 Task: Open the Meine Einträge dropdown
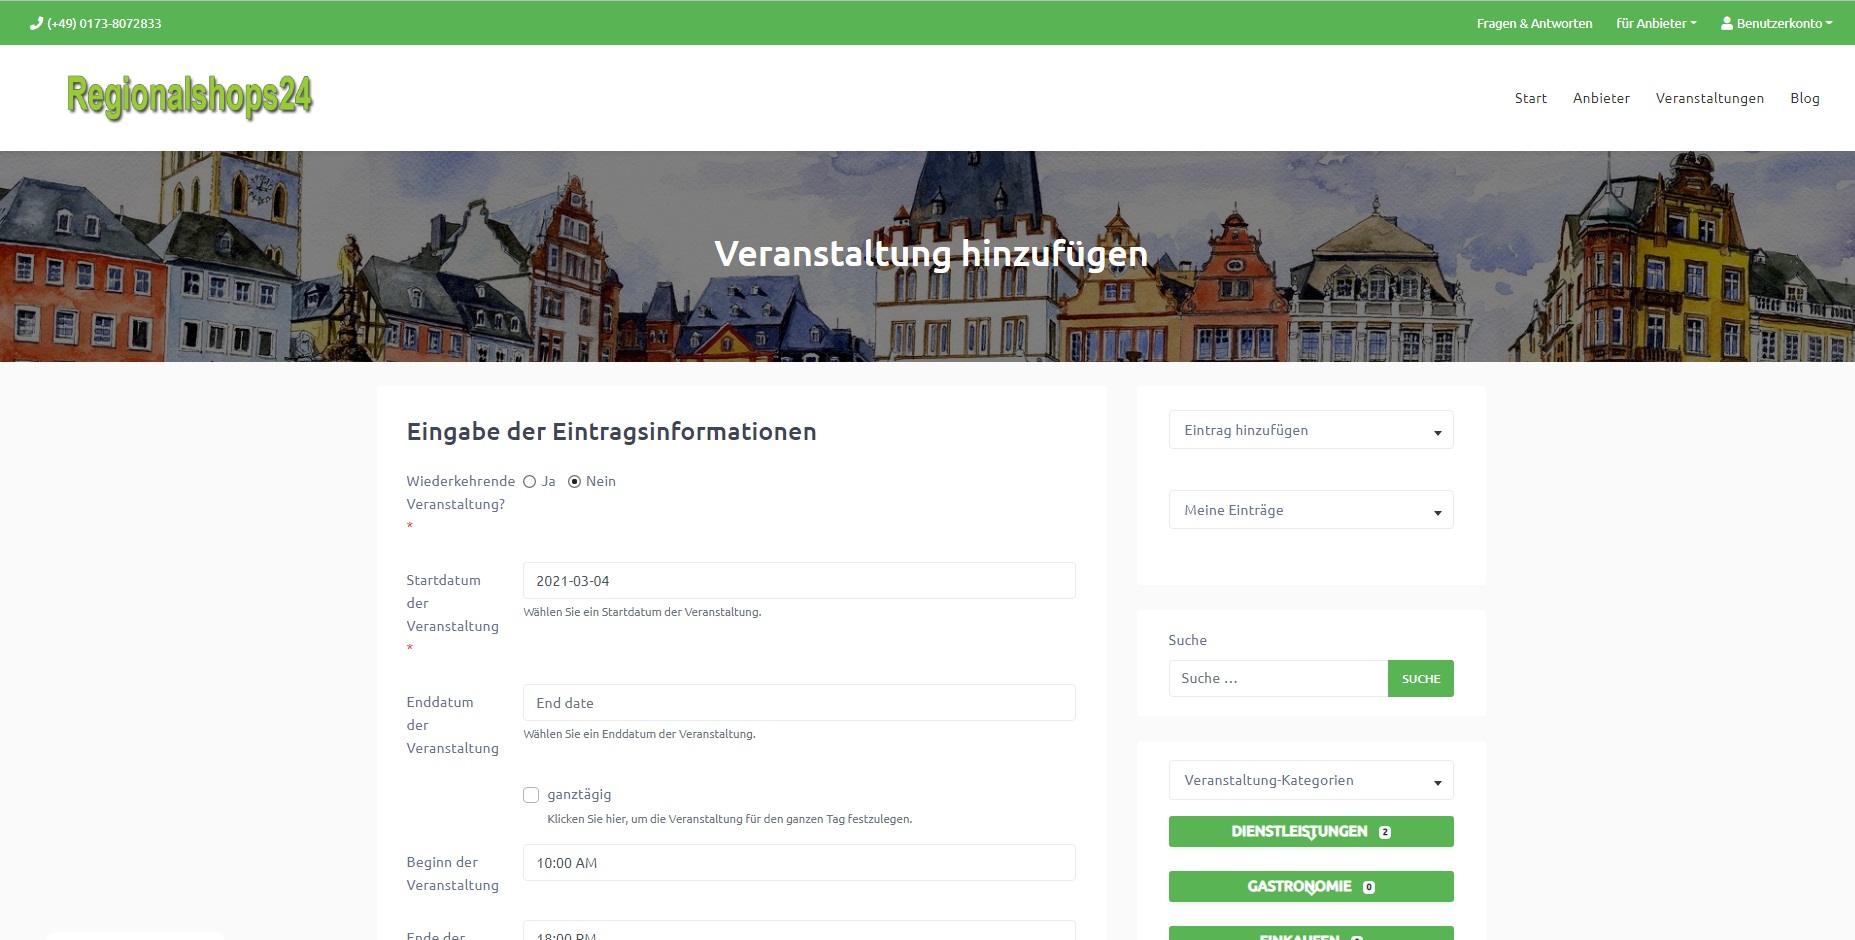pyautogui.click(x=1310, y=510)
